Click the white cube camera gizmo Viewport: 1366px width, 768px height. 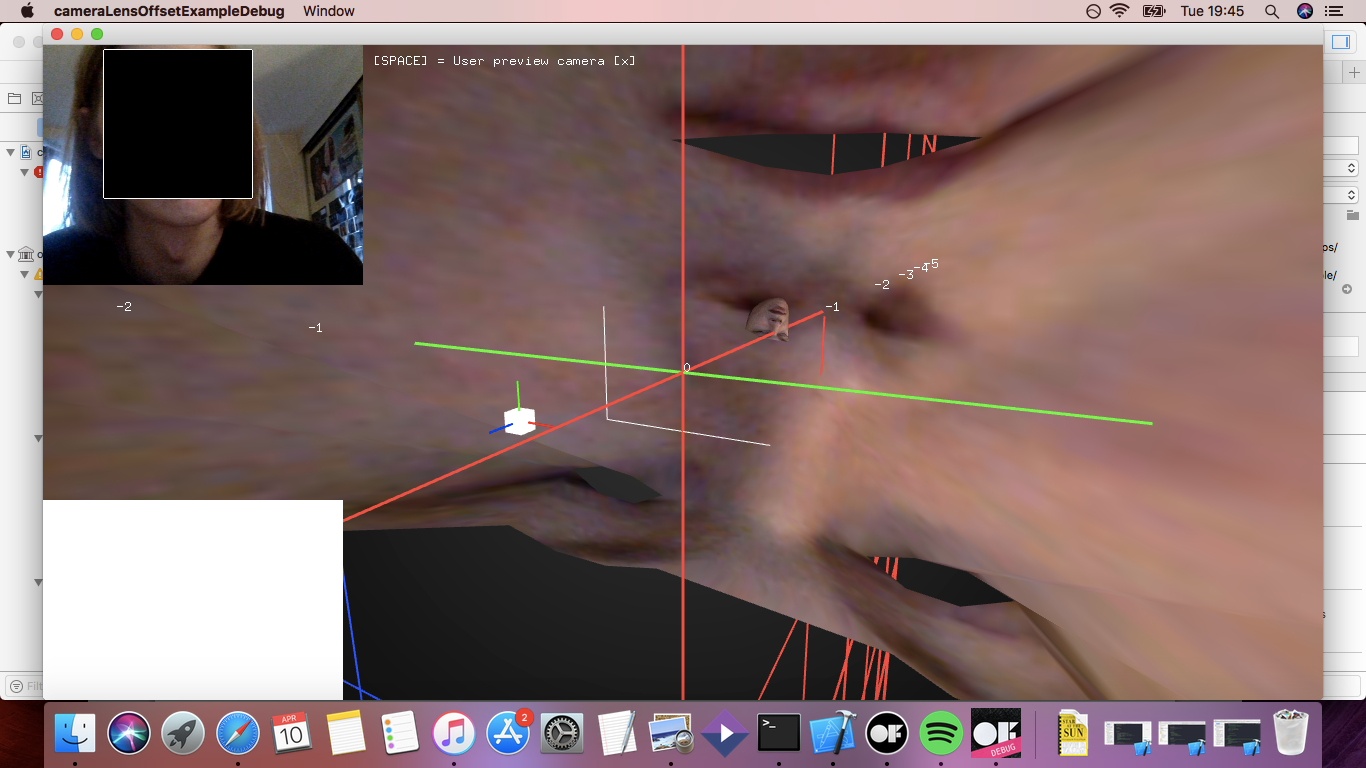(519, 421)
